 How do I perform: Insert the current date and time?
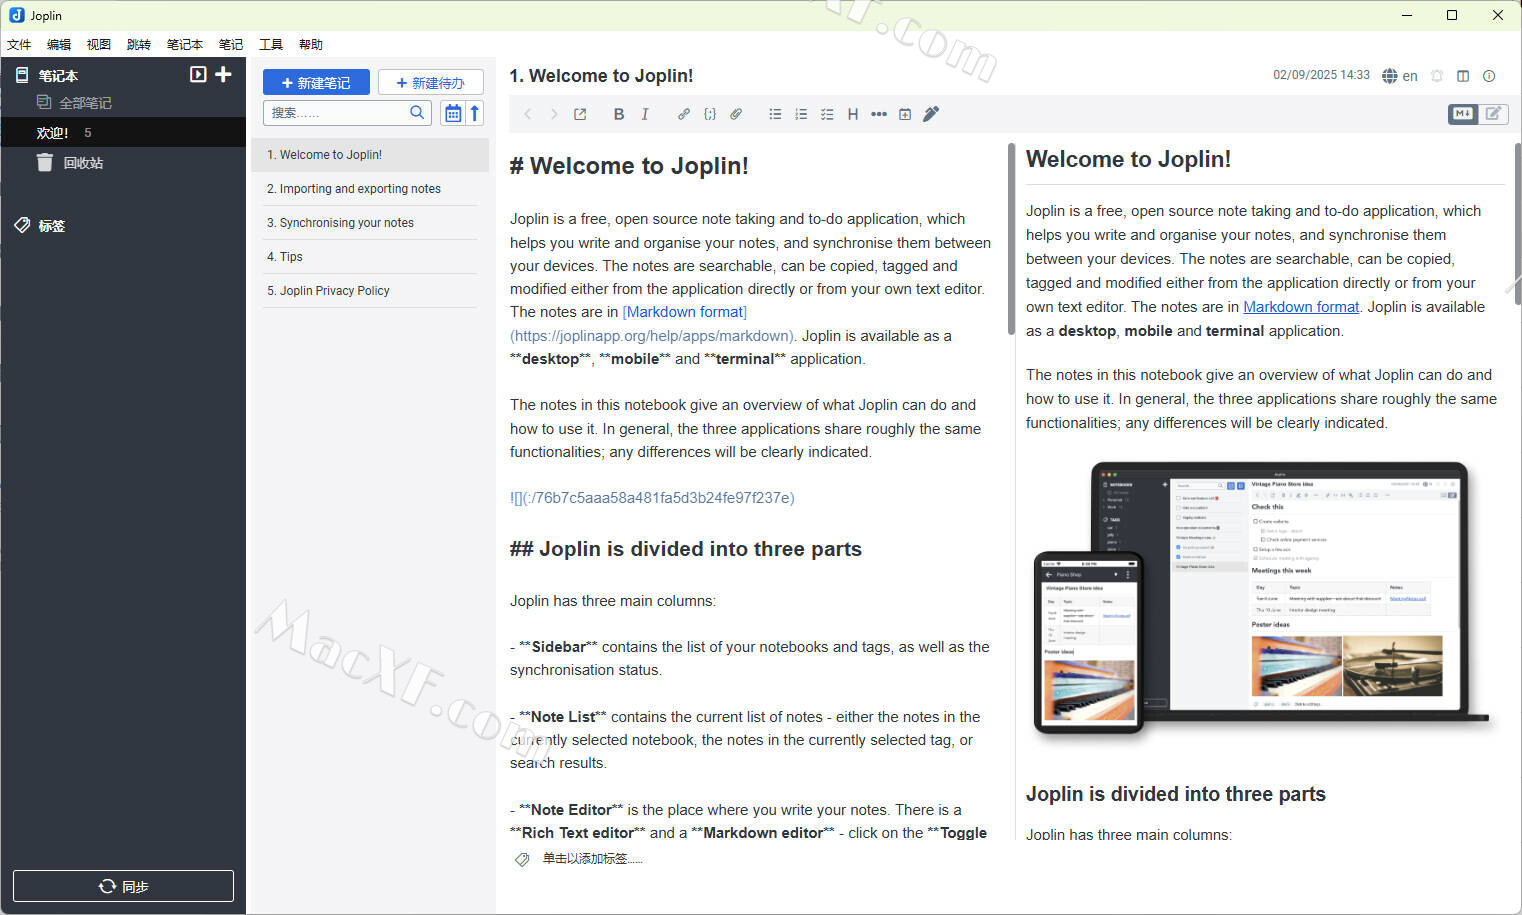pyautogui.click(x=905, y=114)
